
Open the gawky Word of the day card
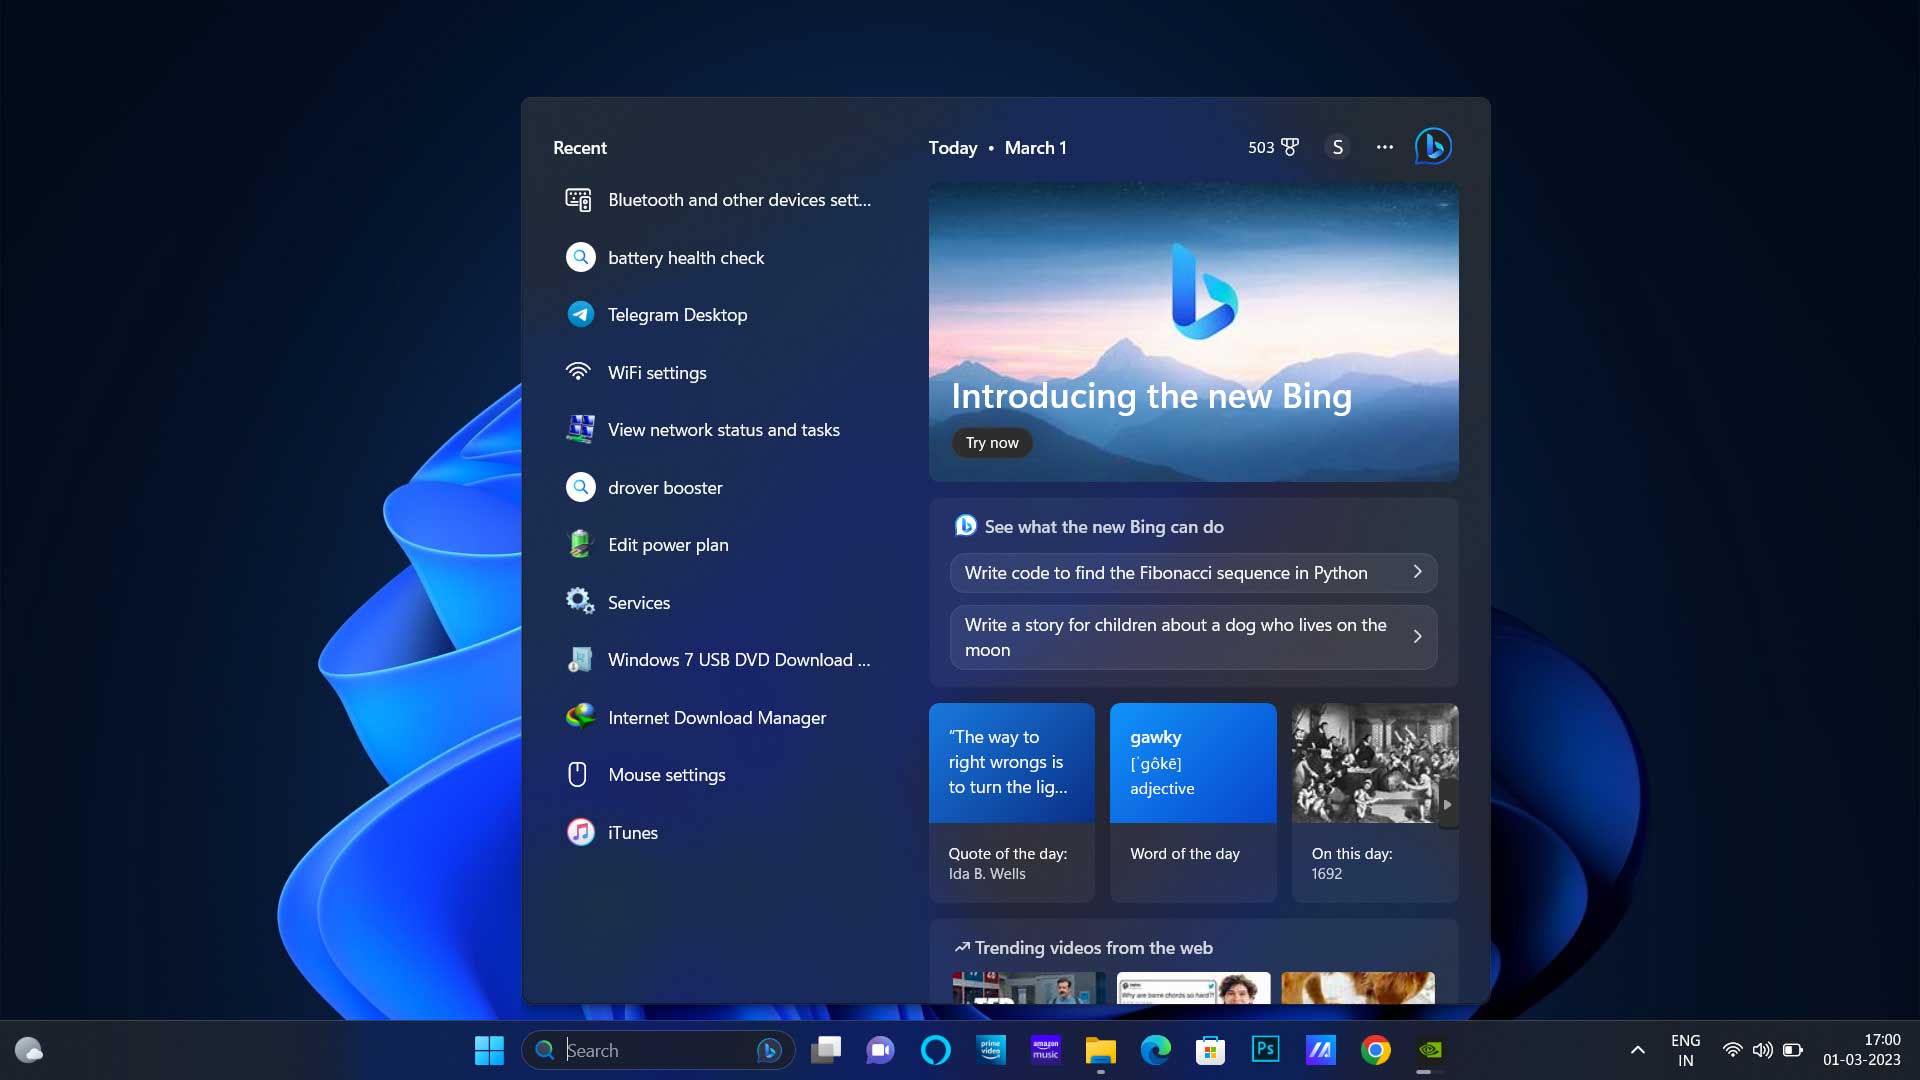pyautogui.click(x=1193, y=803)
